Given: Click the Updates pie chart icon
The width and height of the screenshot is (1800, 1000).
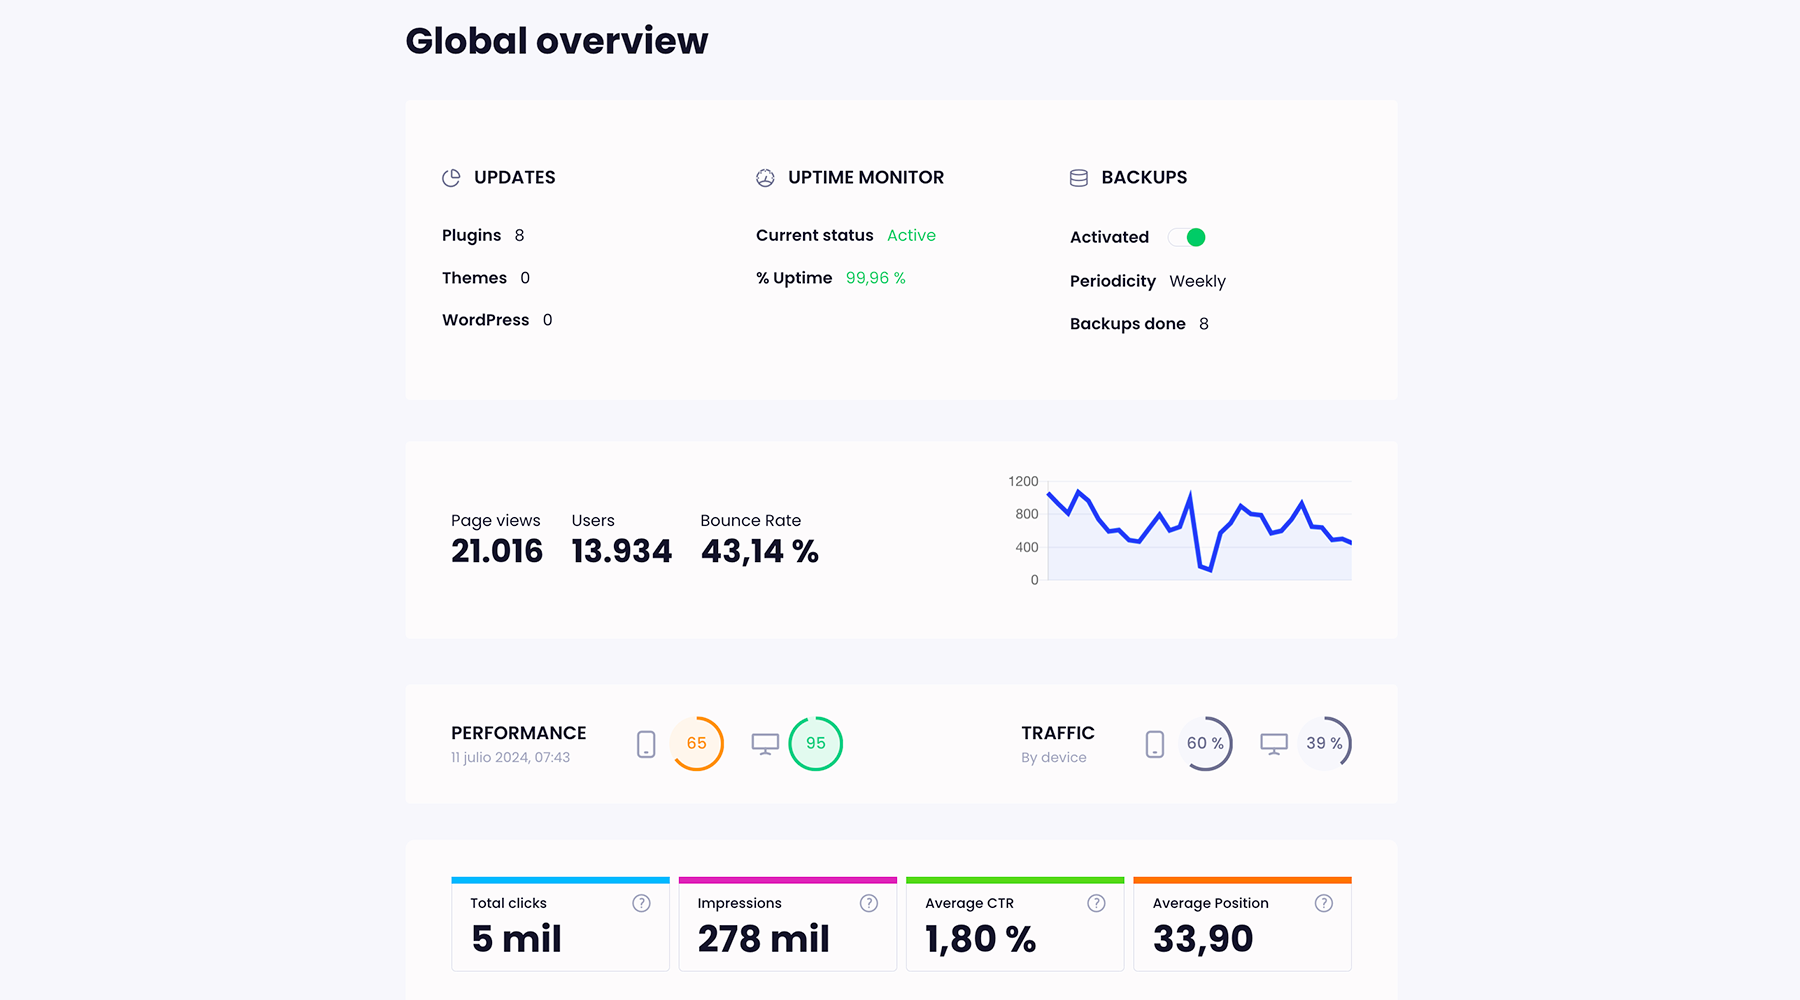Looking at the screenshot, I should coord(451,178).
